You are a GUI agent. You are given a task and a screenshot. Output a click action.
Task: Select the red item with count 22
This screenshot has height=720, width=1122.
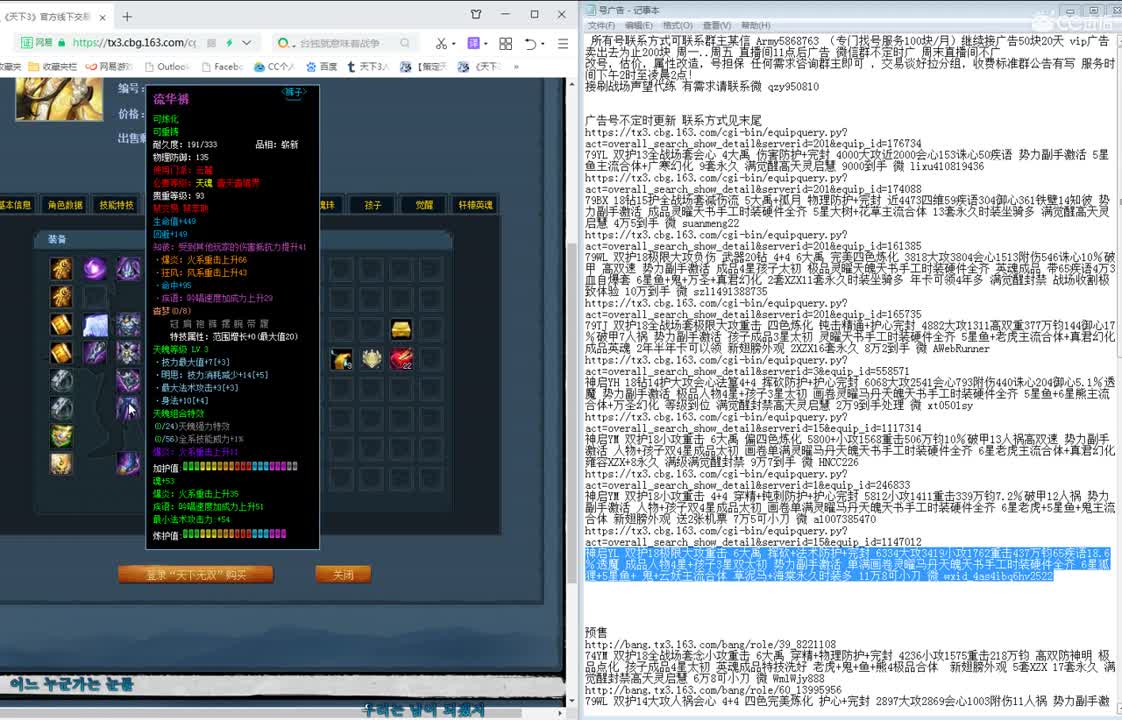pyautogui.click(x=401, y=359)
